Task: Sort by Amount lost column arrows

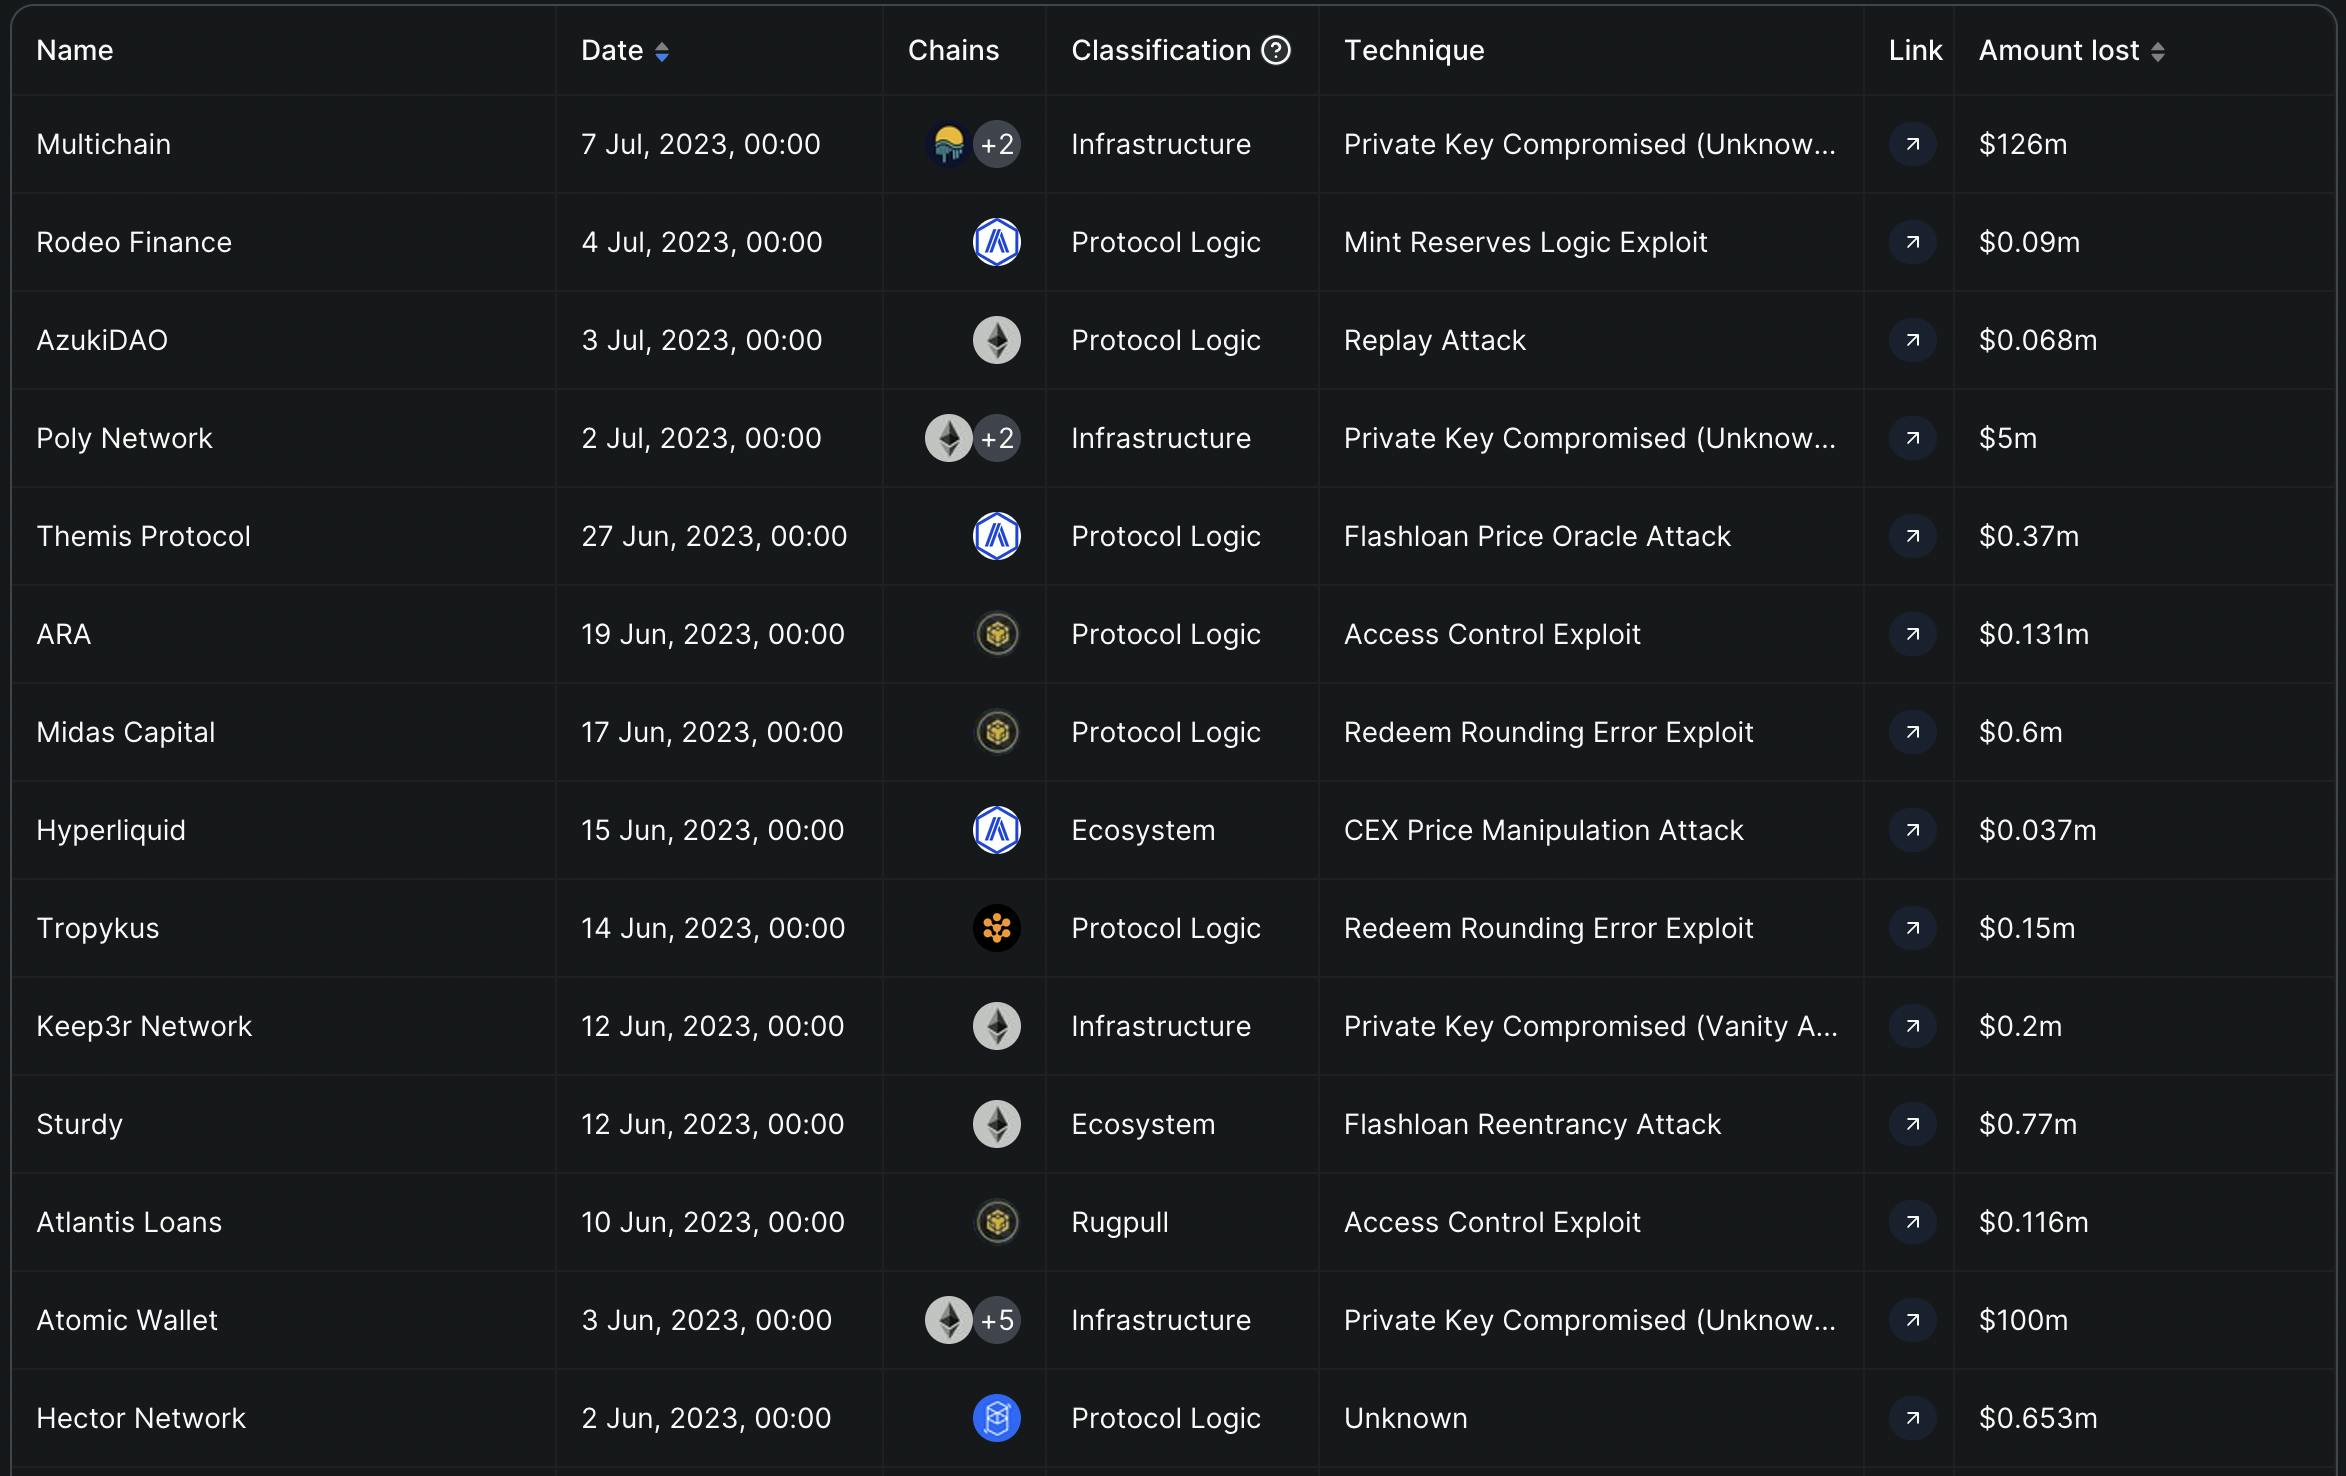Action: 2157,52
